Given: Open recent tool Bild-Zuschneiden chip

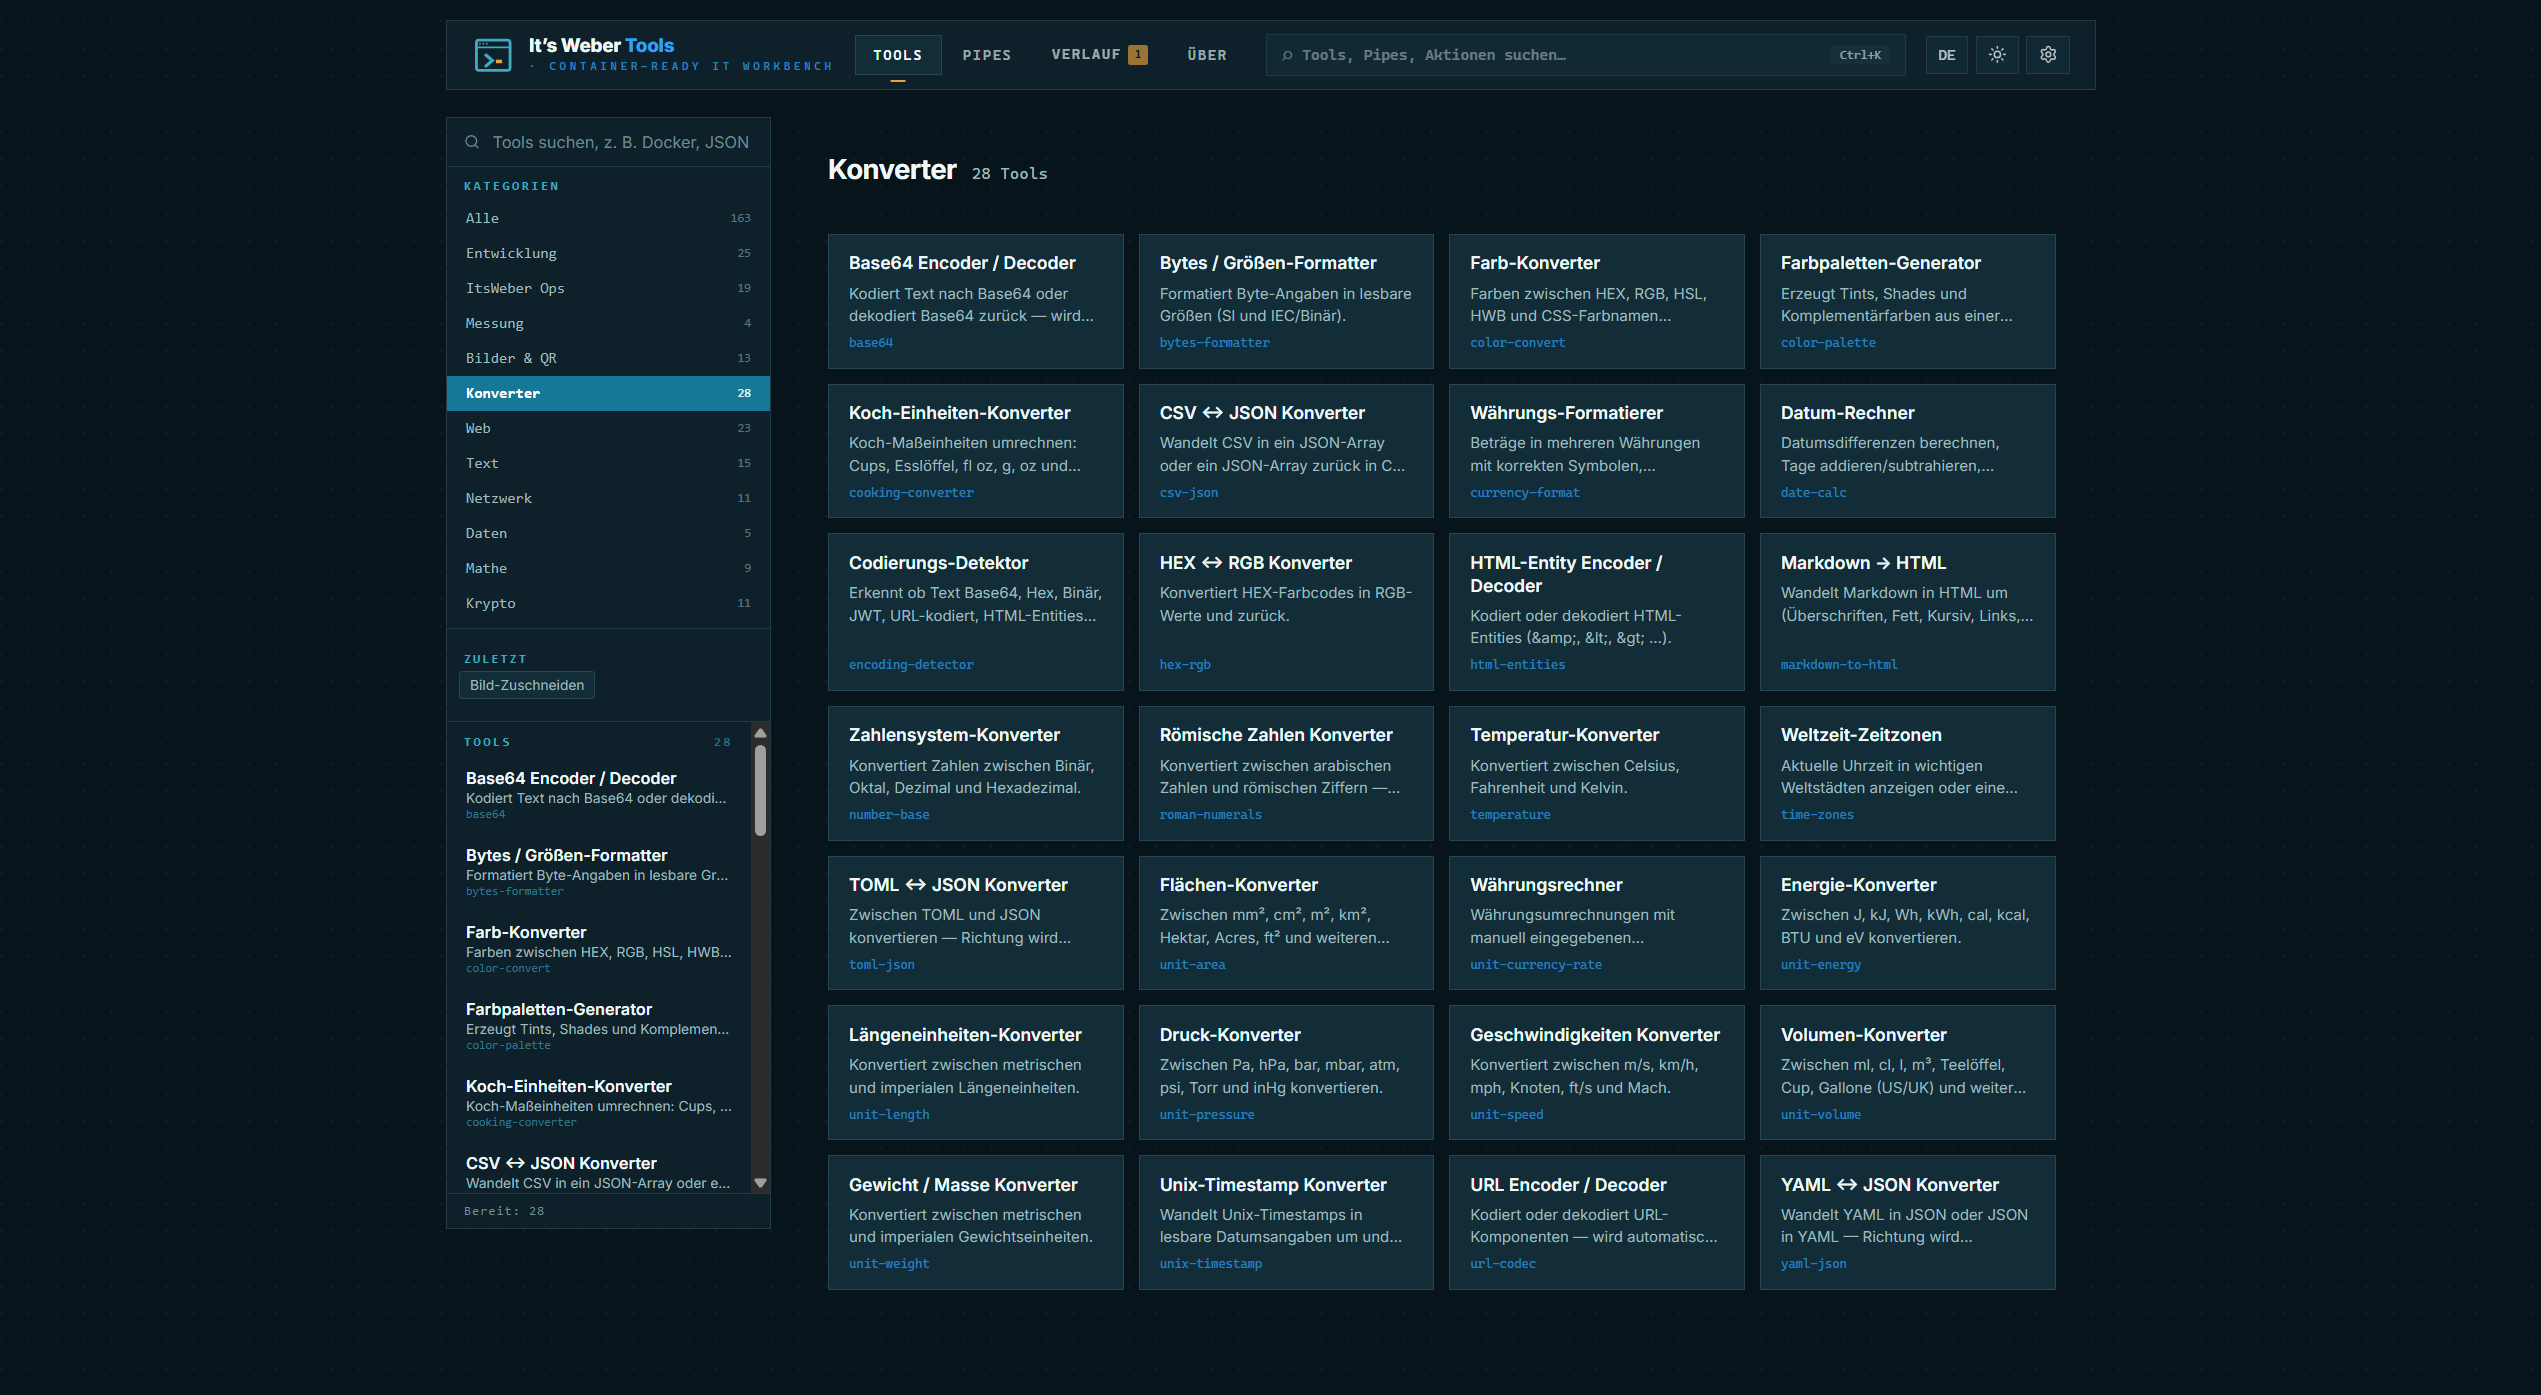Looking at the screenshot, I should coord(527,685).
